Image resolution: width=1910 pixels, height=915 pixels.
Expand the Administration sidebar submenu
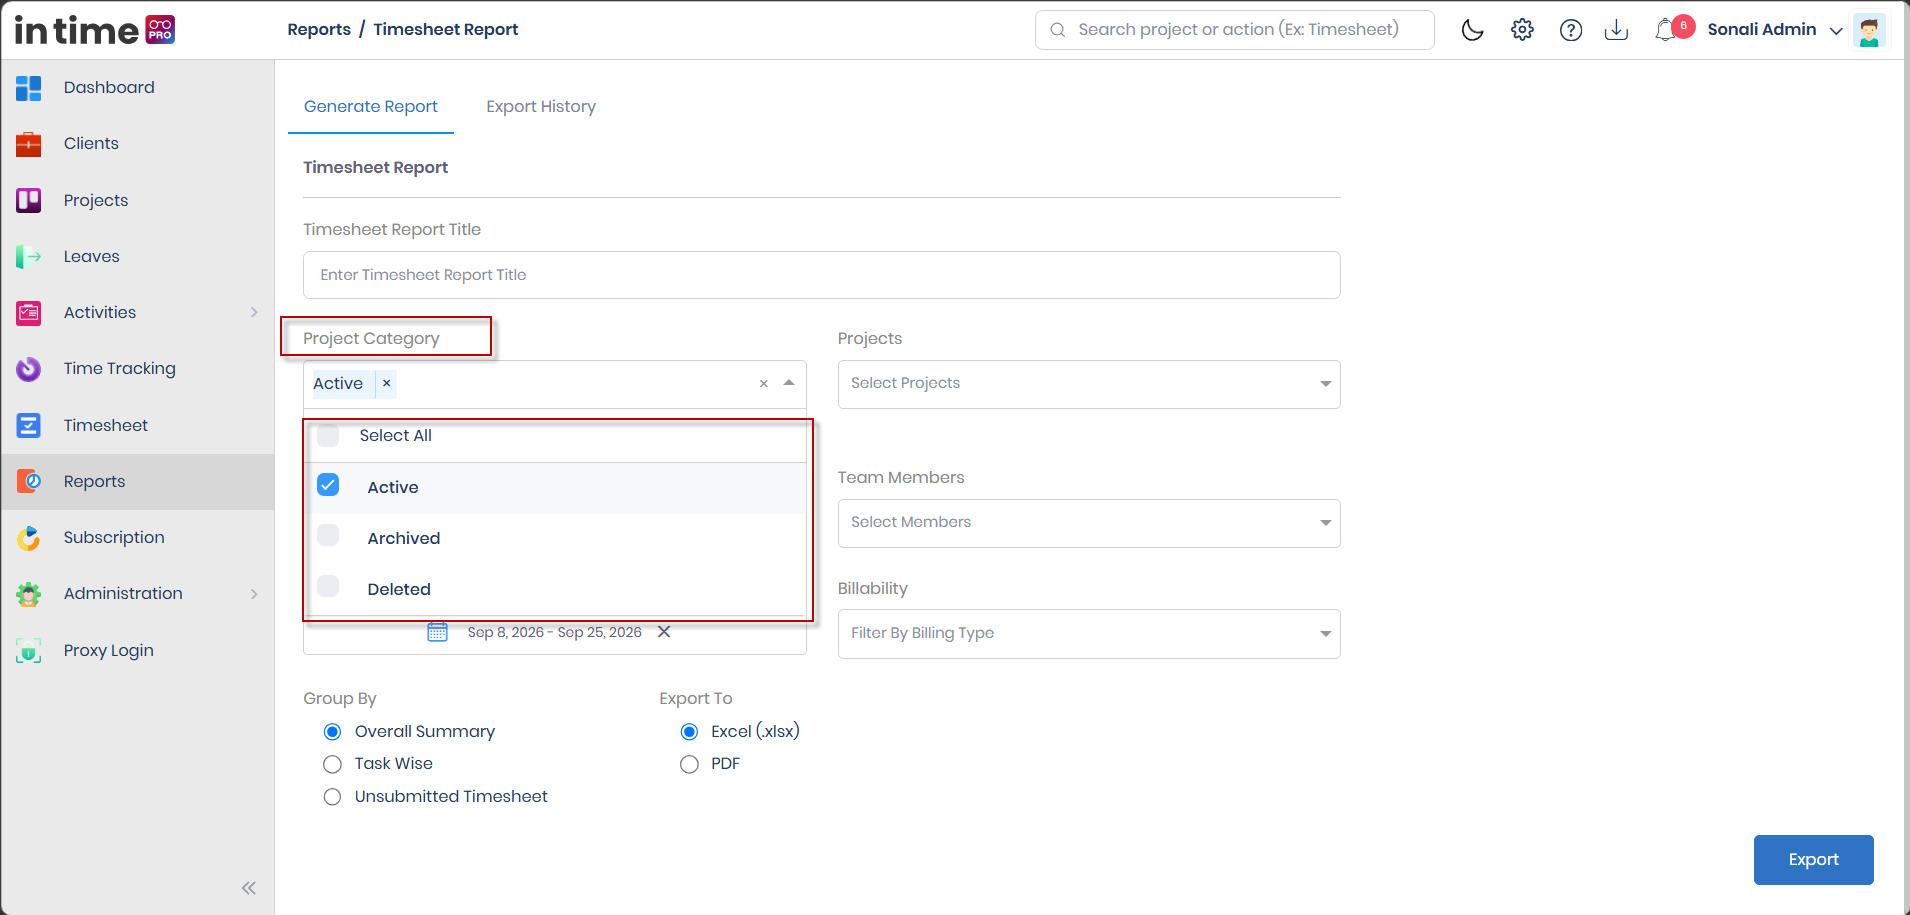click(x=254, y=594)
